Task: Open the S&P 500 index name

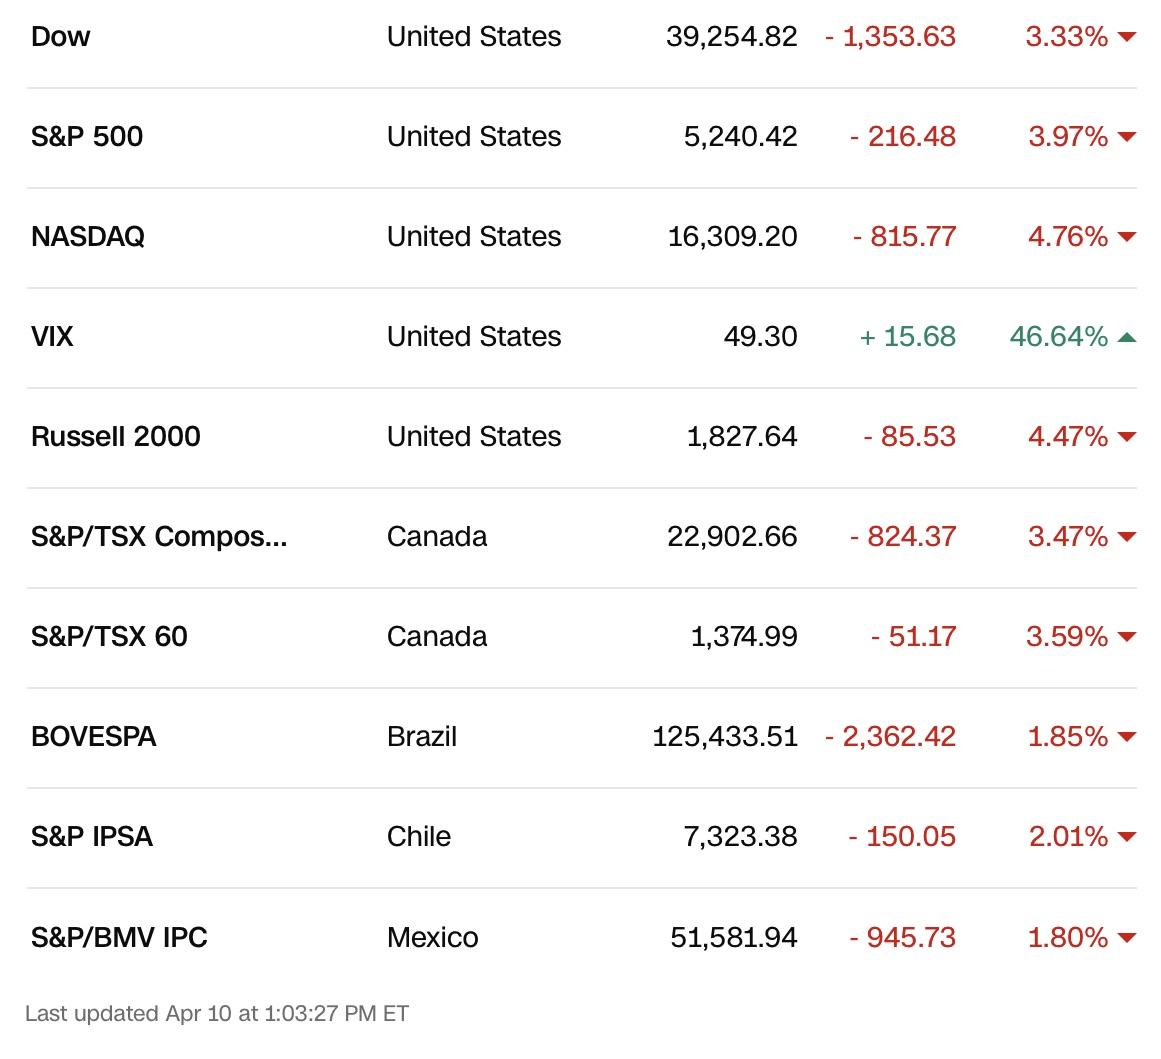Action: pos(87,137)
